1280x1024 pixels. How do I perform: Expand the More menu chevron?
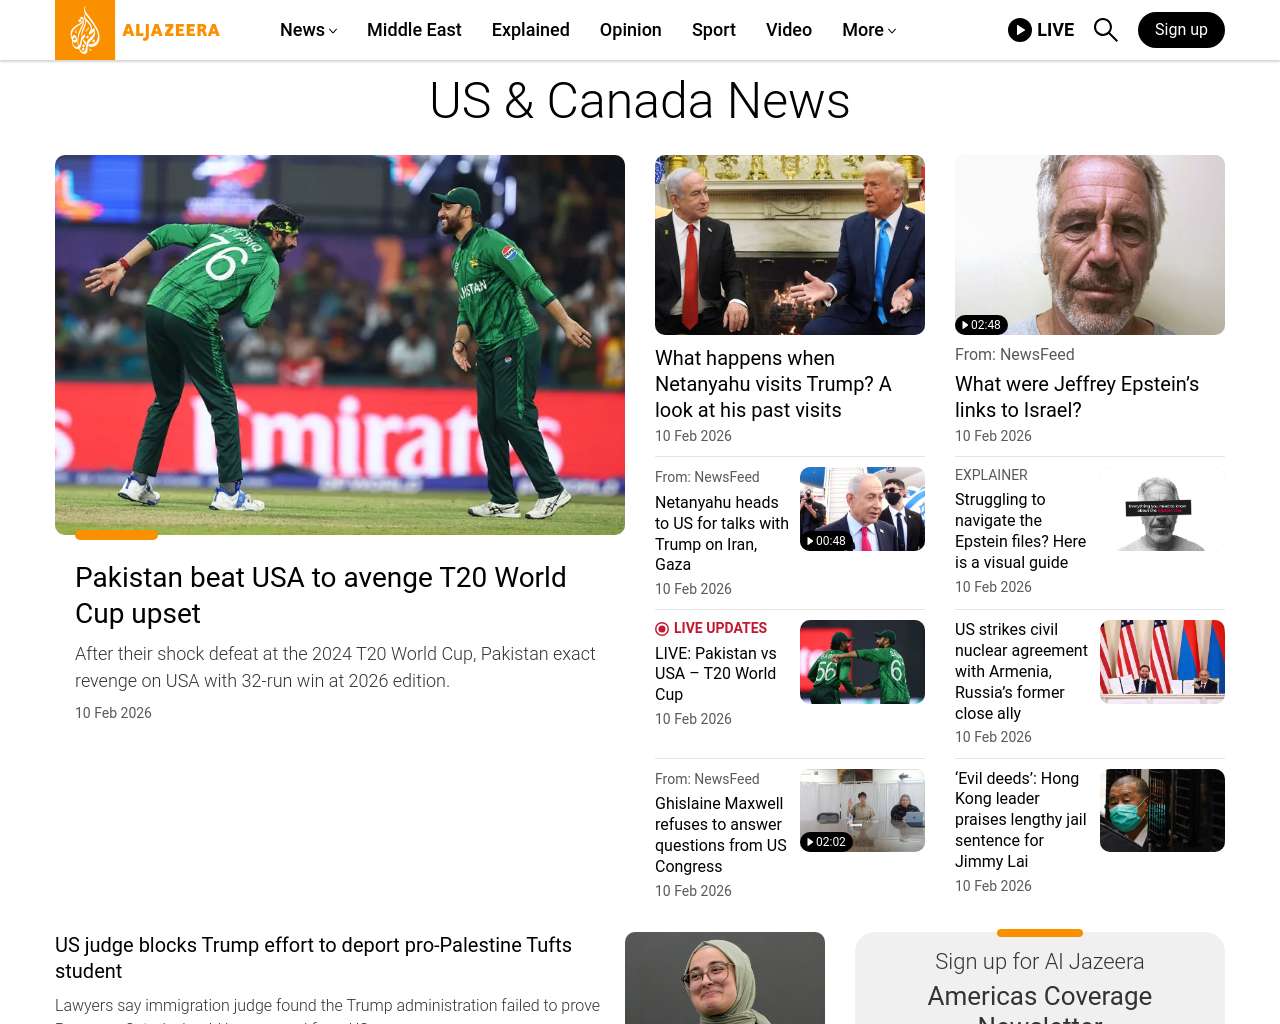pyautogui.click(x=892, y=31)
